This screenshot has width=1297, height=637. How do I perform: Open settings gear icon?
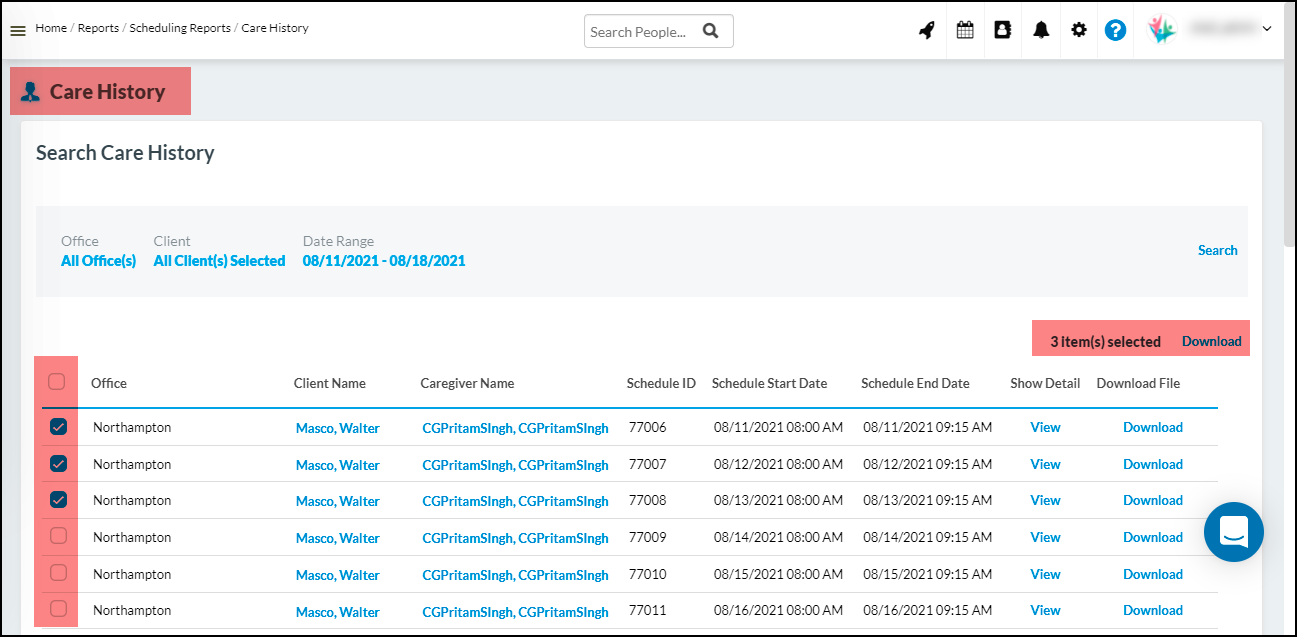pyautogui.click(x=1078, y=30)
